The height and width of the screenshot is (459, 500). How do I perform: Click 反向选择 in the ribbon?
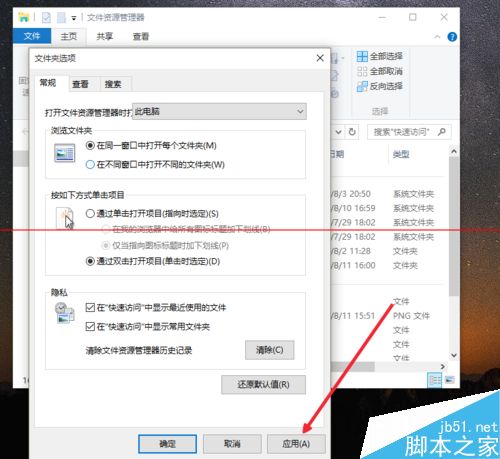click(380, 86)
